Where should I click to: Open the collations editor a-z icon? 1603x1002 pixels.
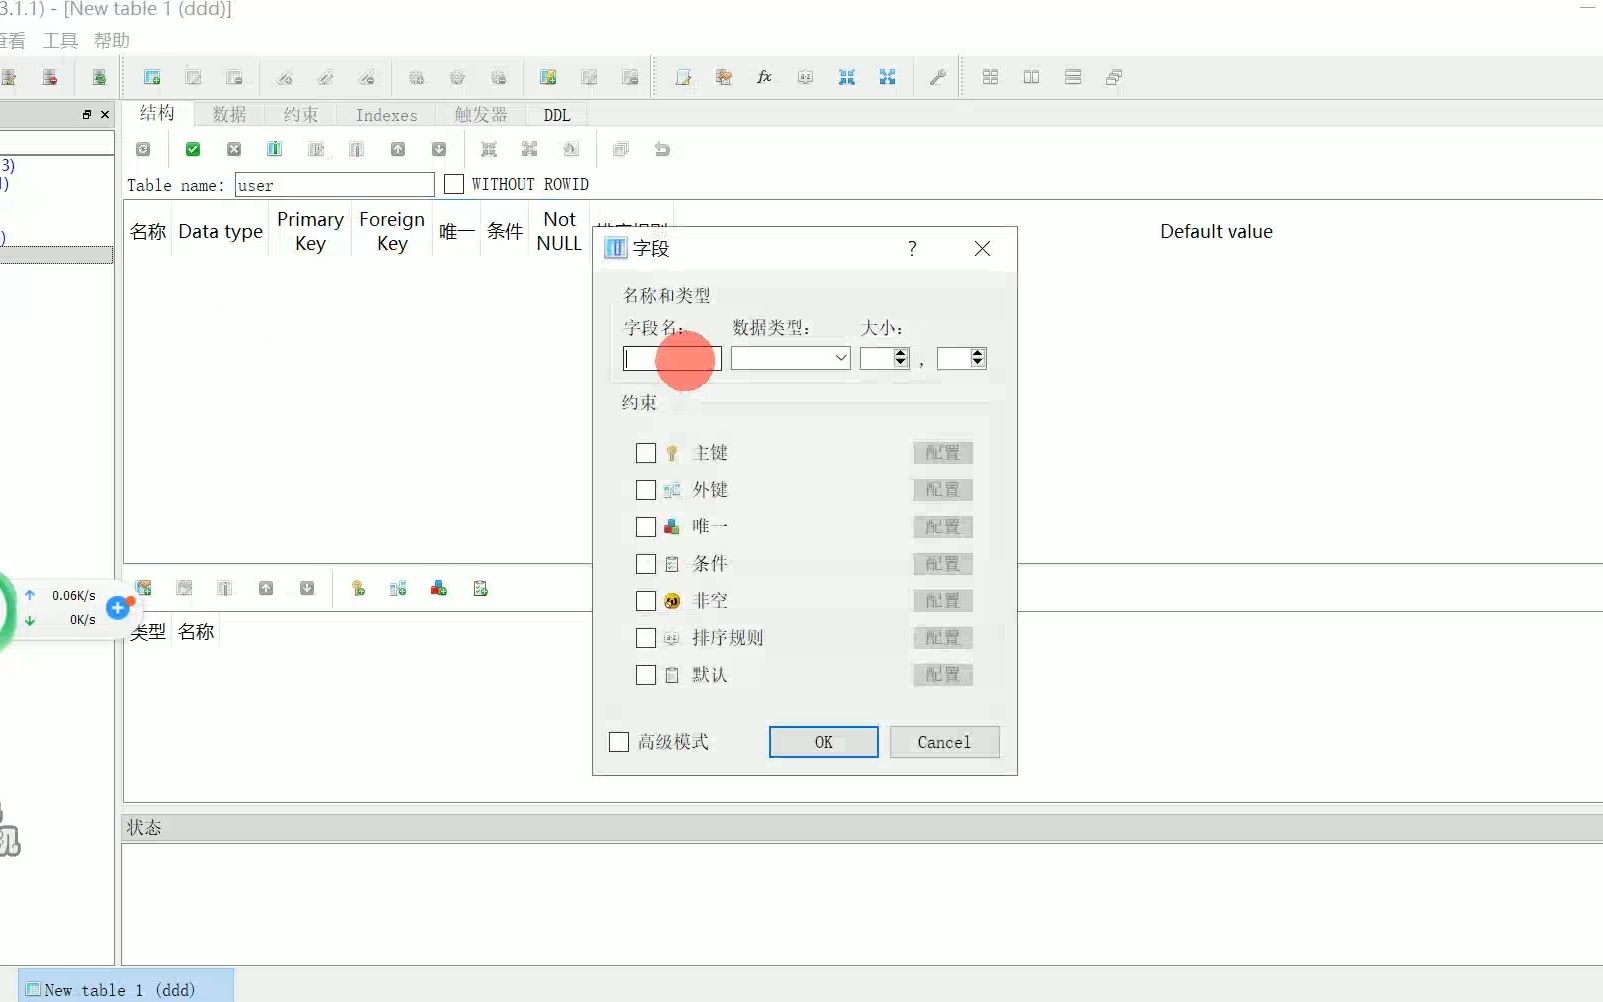click(805, 77)
